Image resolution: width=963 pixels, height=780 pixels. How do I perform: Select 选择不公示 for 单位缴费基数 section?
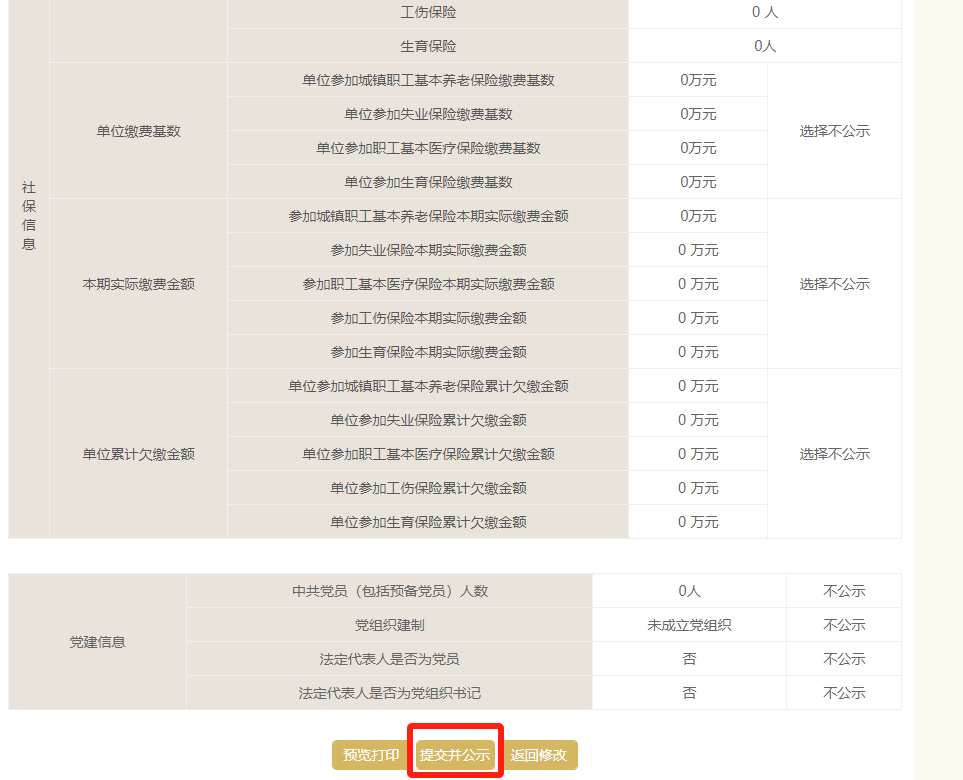point(835,130)
